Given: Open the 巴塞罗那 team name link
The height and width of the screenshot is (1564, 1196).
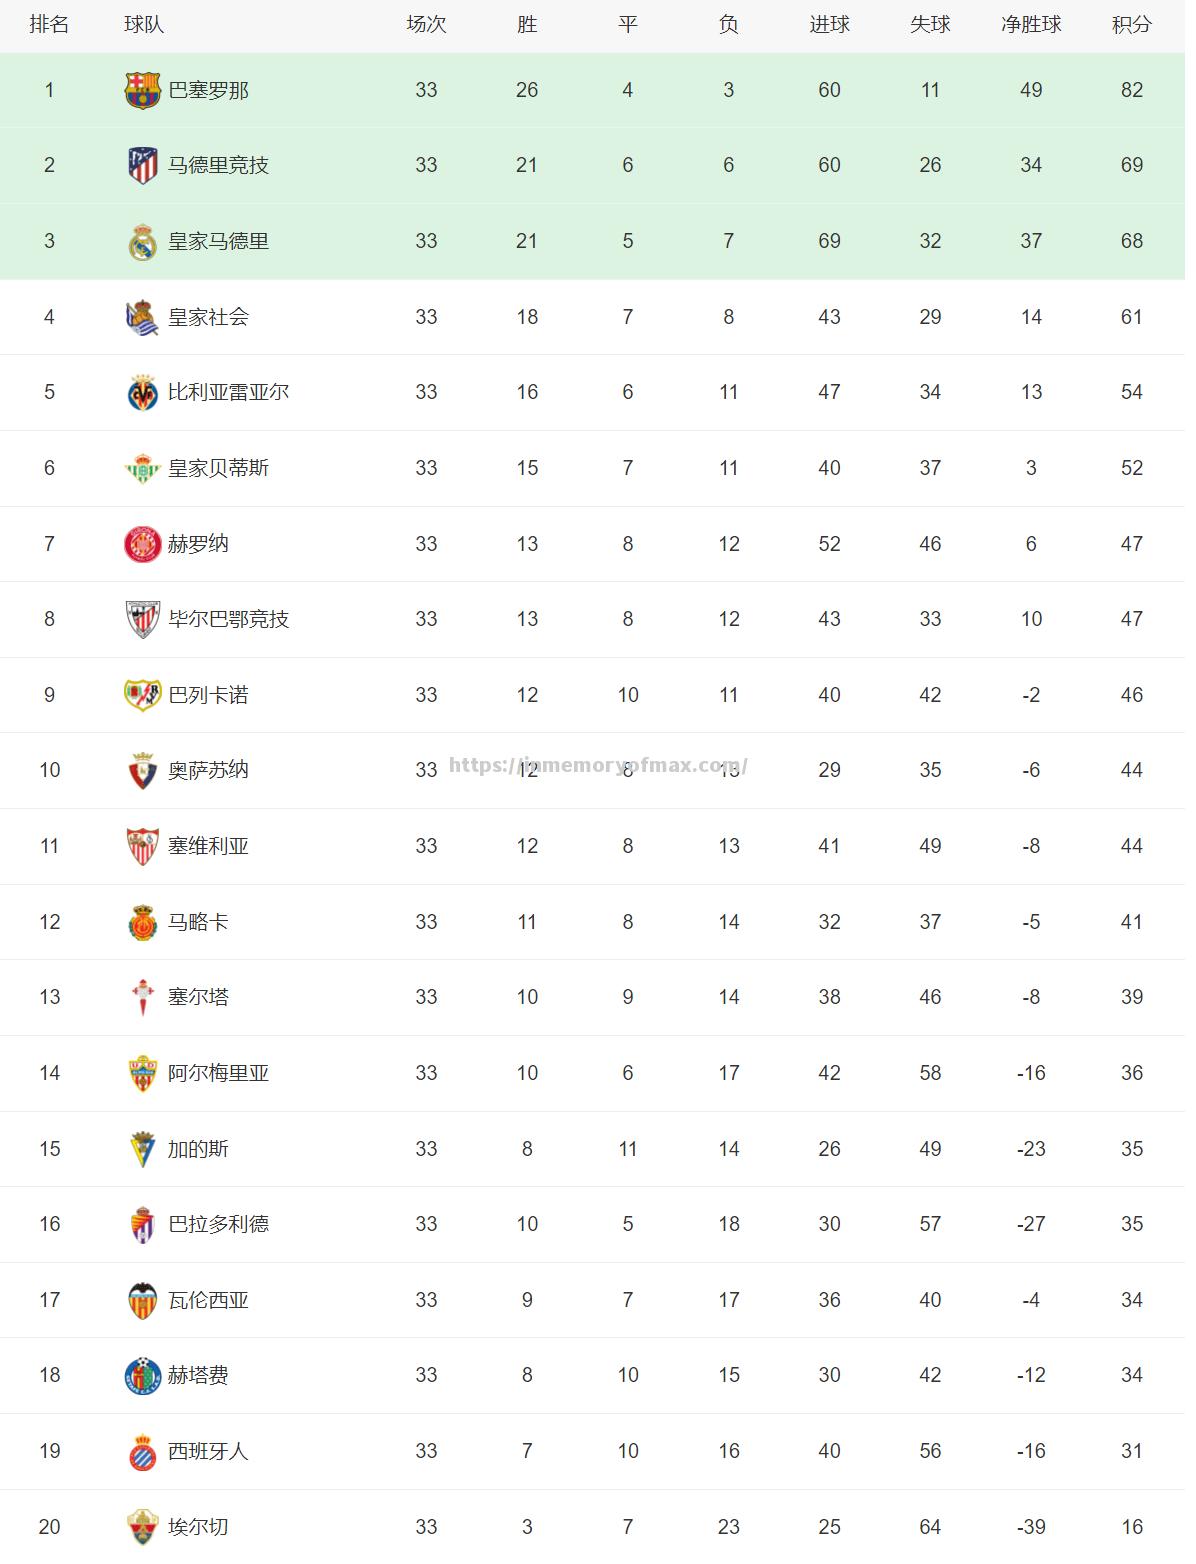Looking at the screenshot, I should 208,90.
